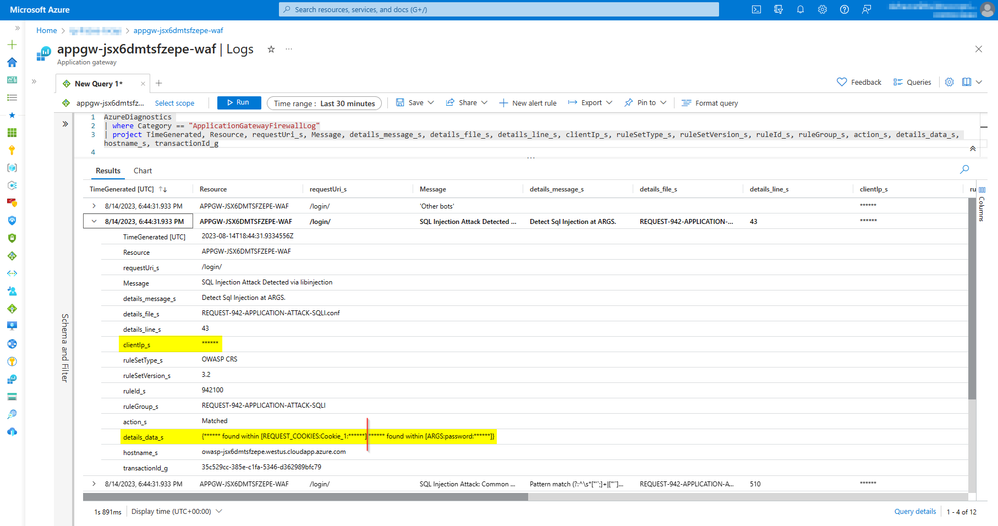
Task: Click the requestUri_s column header
Action: [328, 189]
